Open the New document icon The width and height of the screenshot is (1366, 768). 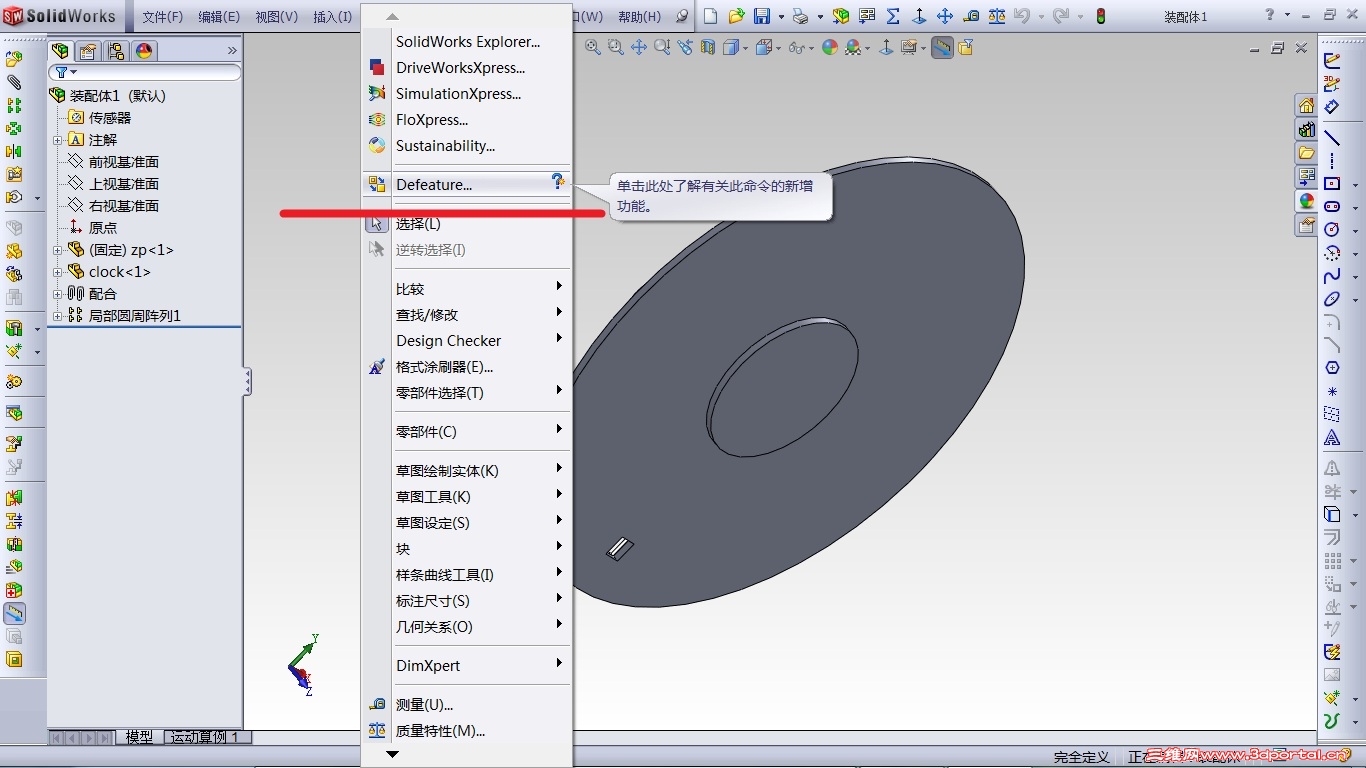[x=711, y=16]
